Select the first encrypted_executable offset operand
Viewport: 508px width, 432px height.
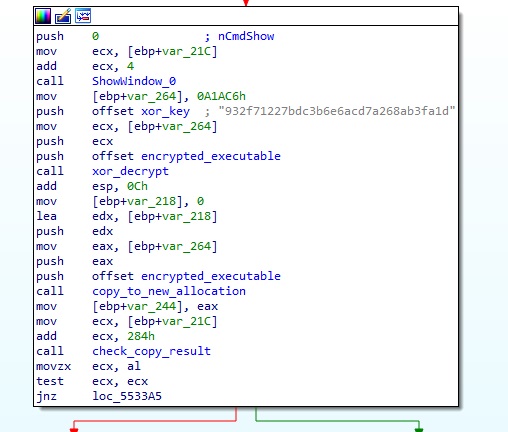(x=211, y=156)
